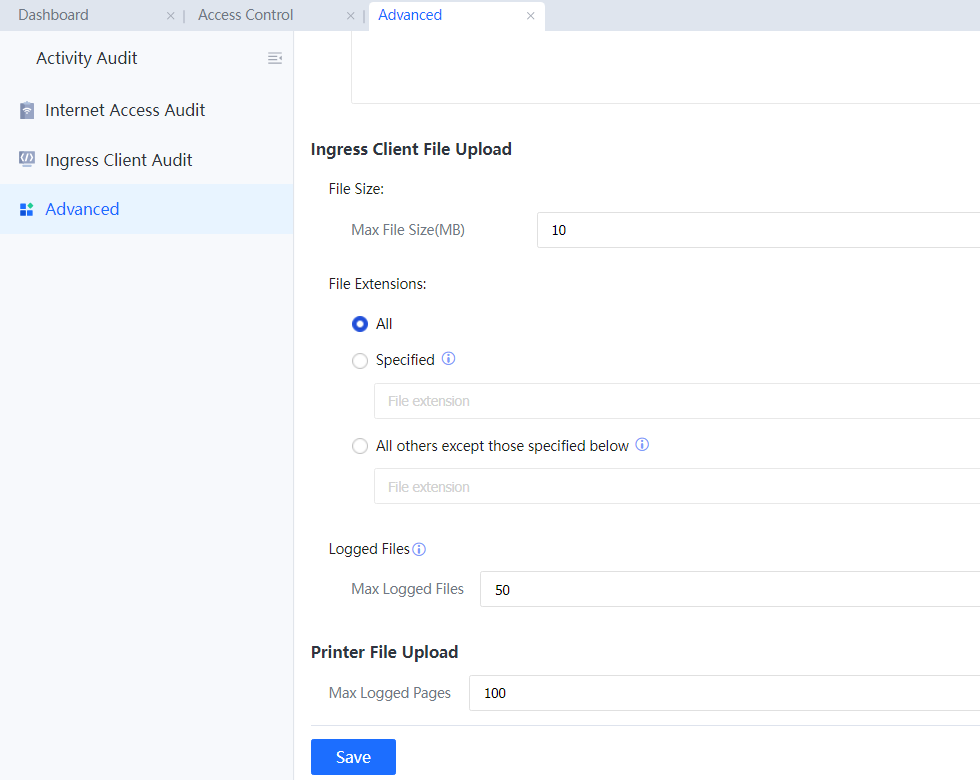Click the Internet Access Audit sidebar icon

27,111
